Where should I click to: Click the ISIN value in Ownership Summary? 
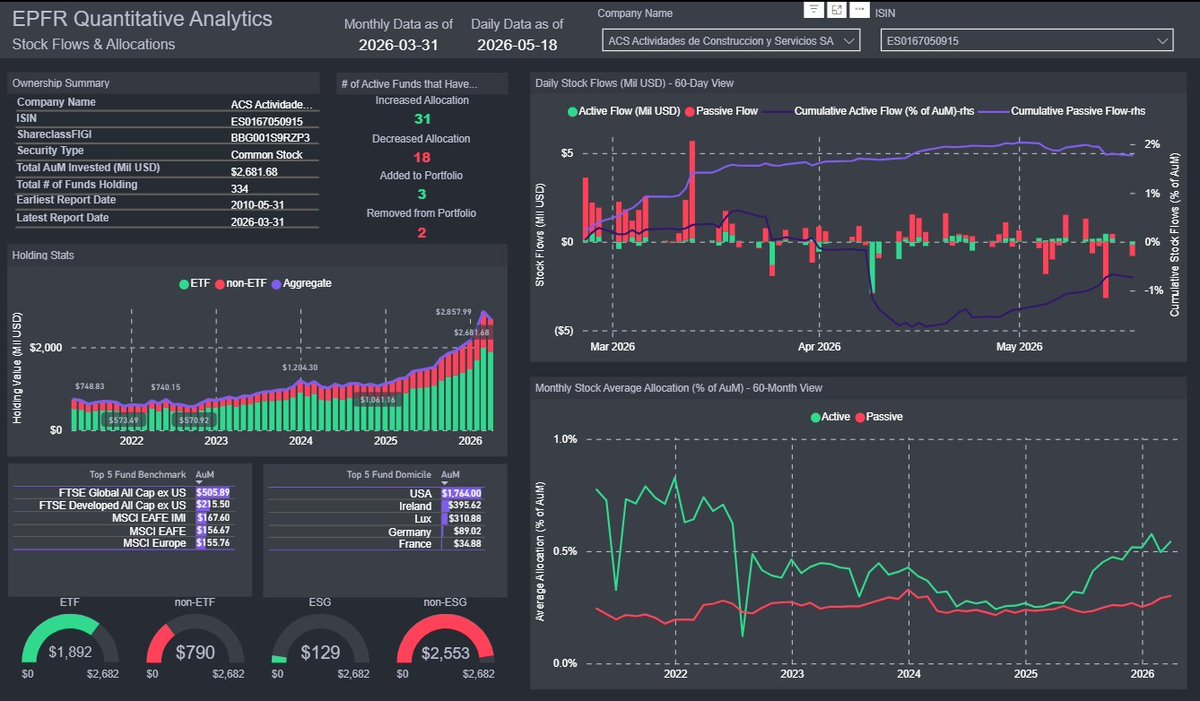266,121
